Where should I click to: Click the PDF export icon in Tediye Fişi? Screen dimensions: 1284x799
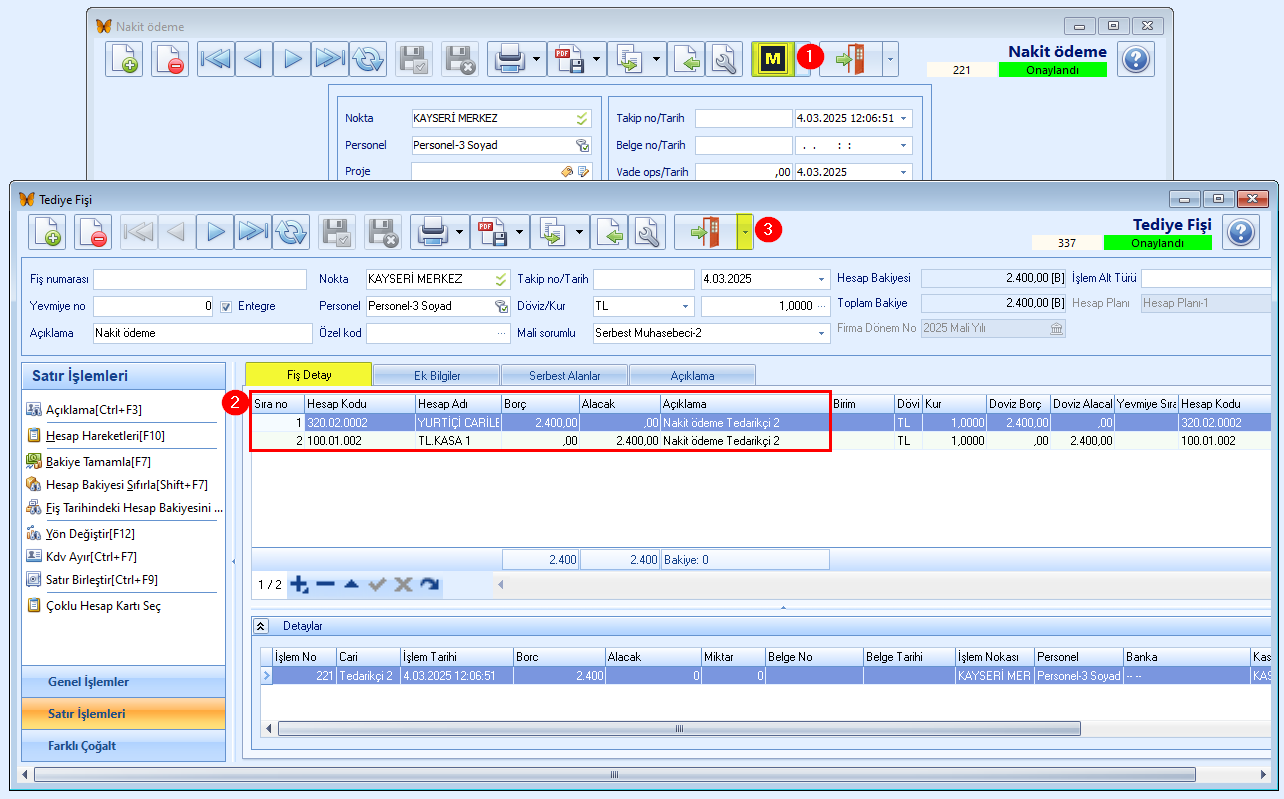click(x=490, y=232)
